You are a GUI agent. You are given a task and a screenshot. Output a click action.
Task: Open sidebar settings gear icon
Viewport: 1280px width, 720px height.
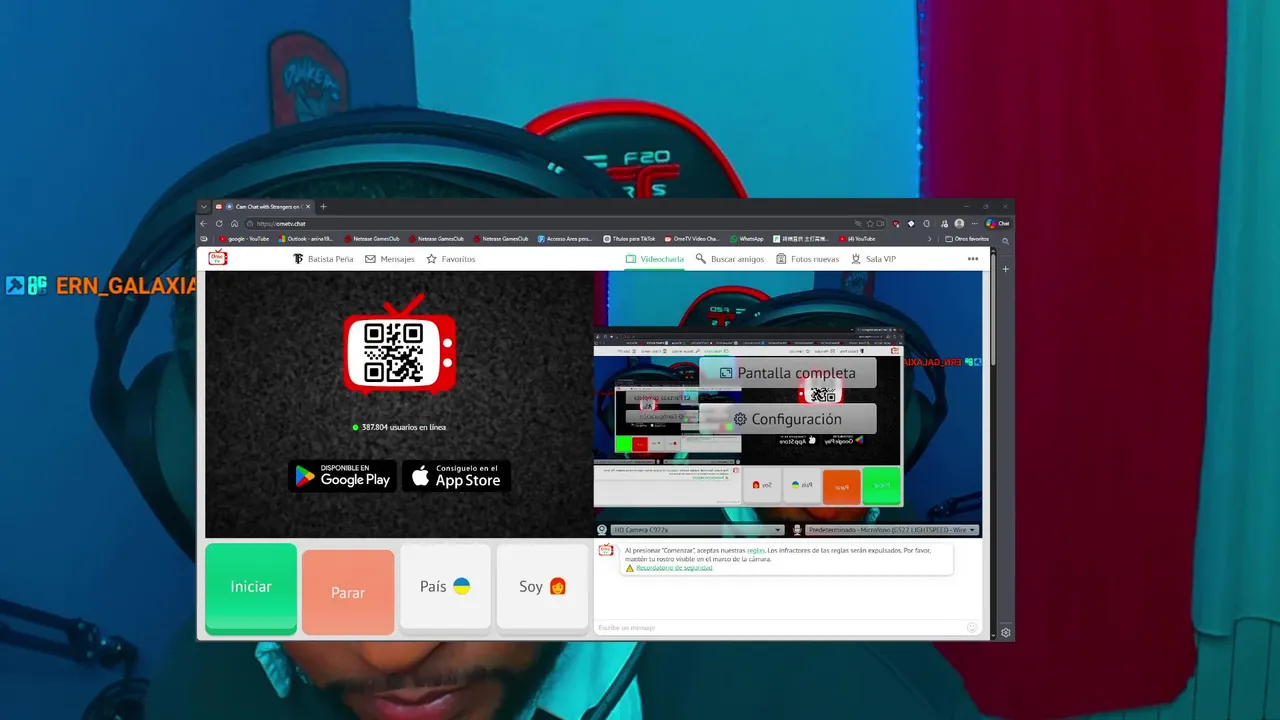pos(1006,633)
